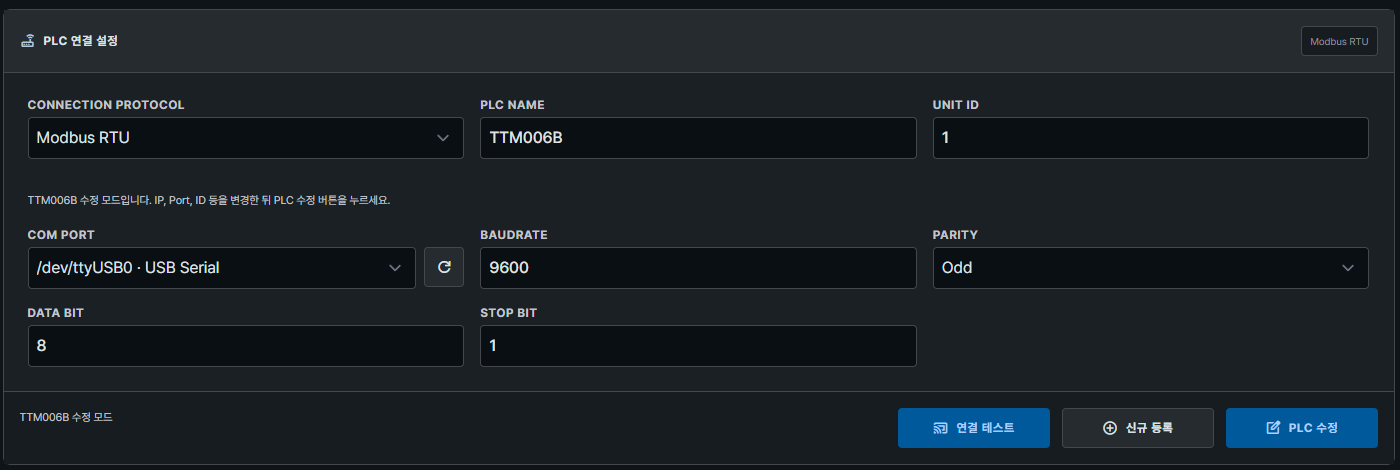Open the Modbus RTU protocol combo box
This screenshot has height=470, width=1400.
coord(246,138)
